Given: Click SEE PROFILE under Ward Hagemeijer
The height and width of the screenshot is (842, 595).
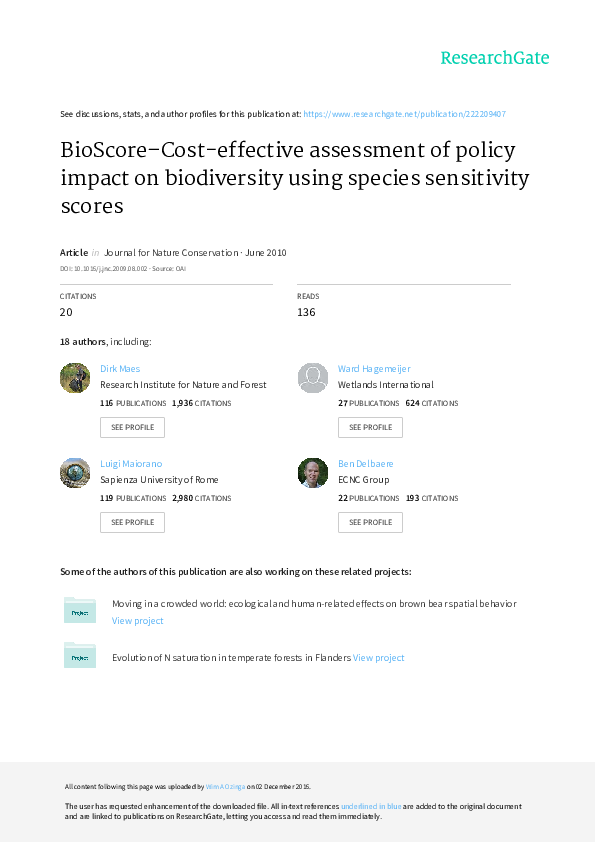Looking at the screenshot, I should point(370,427).
